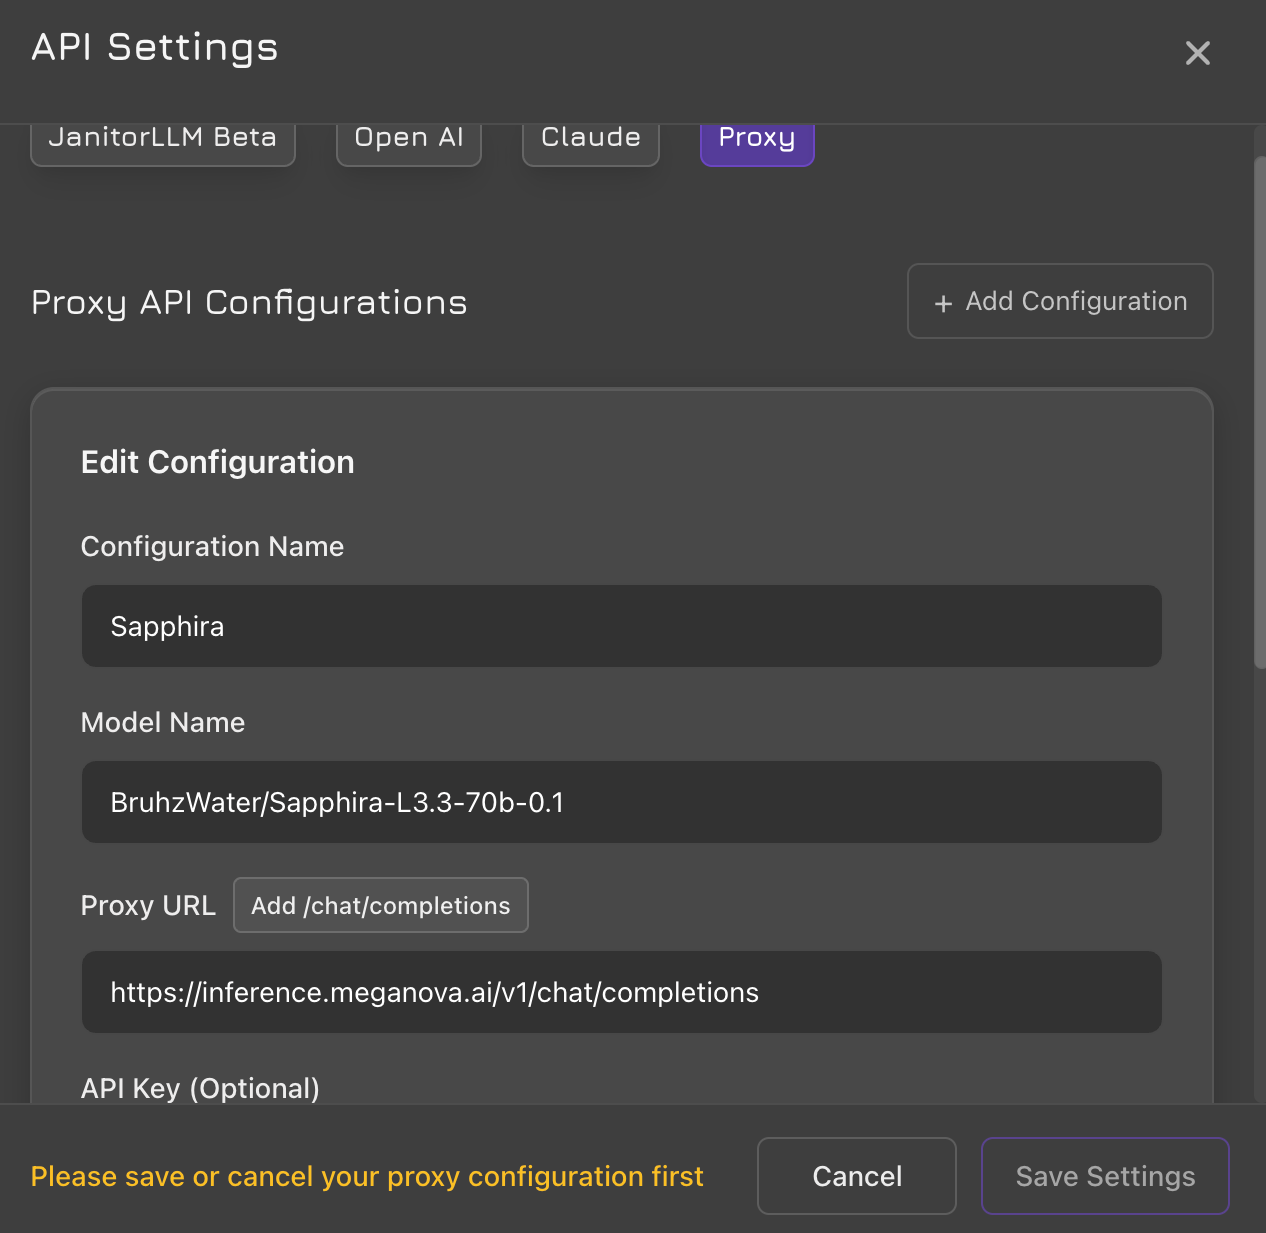Switch to the Open AI tab
This screenshot has width=1266, height=1233.
click(x=408, y=137)
